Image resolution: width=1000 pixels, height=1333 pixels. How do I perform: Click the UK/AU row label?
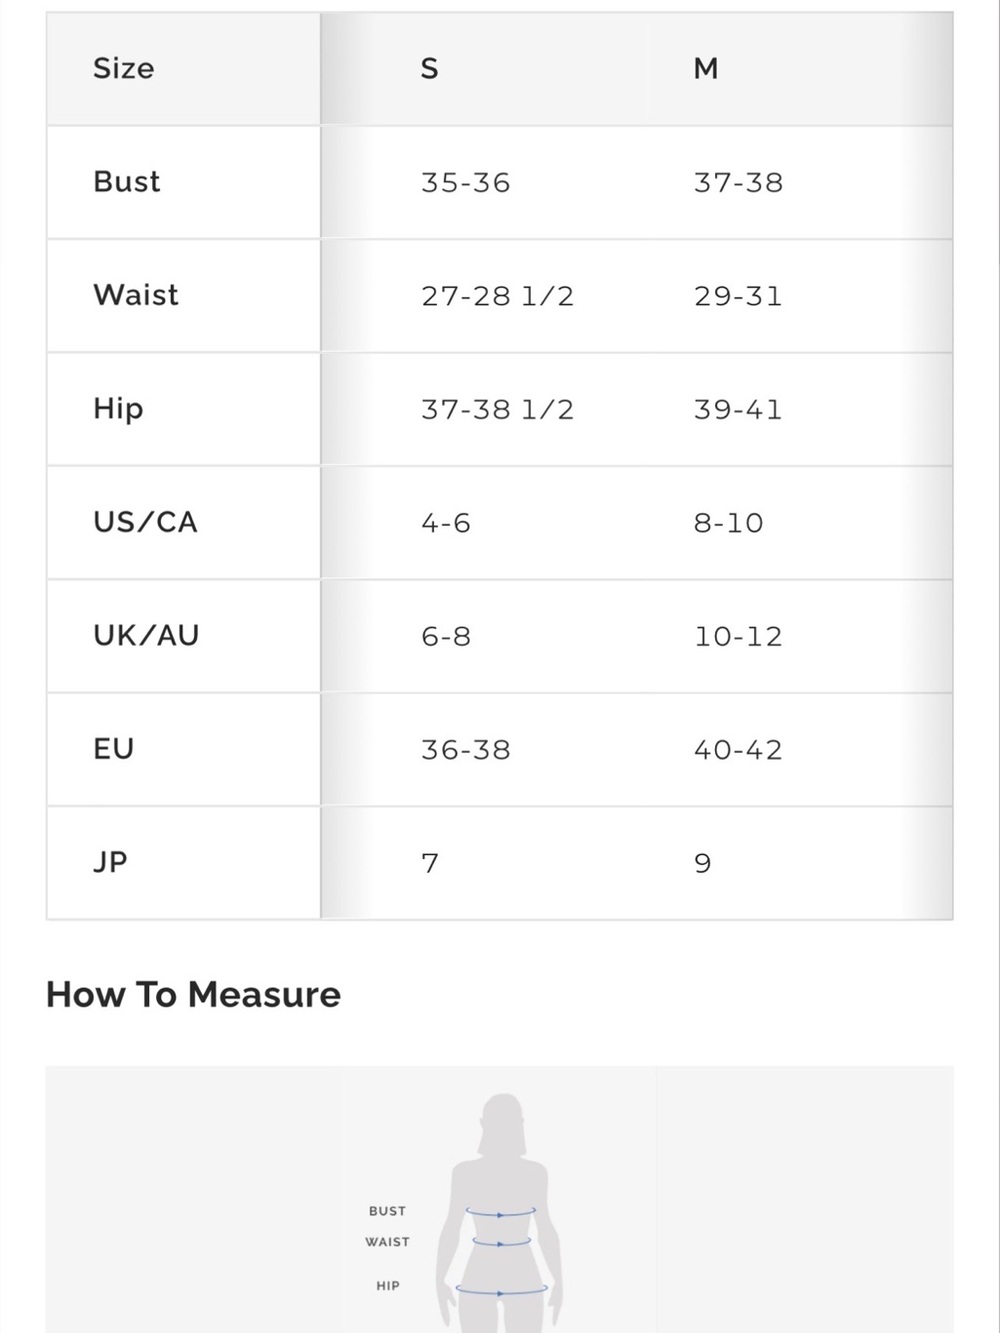pyautogui.click(x=146, y=635)
